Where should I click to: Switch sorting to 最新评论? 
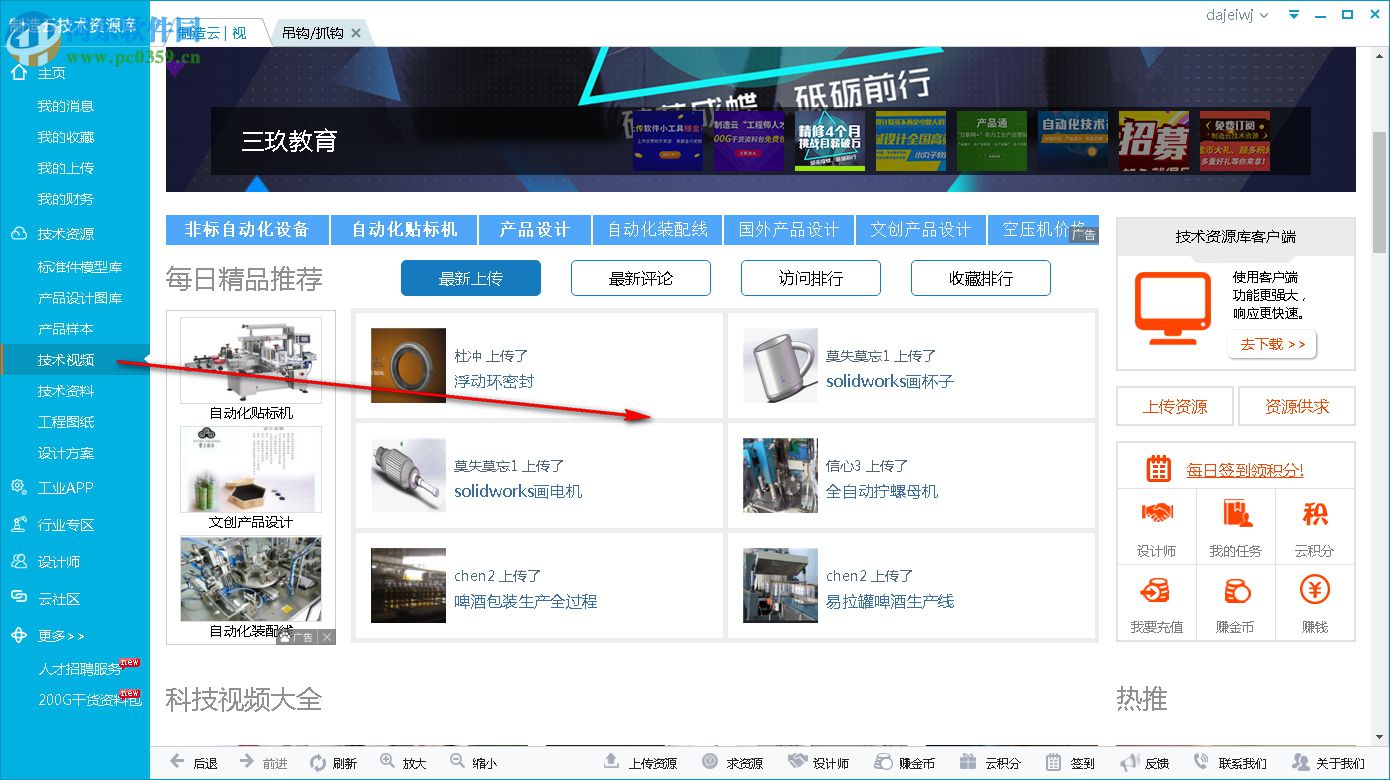(x=641, y=278)
